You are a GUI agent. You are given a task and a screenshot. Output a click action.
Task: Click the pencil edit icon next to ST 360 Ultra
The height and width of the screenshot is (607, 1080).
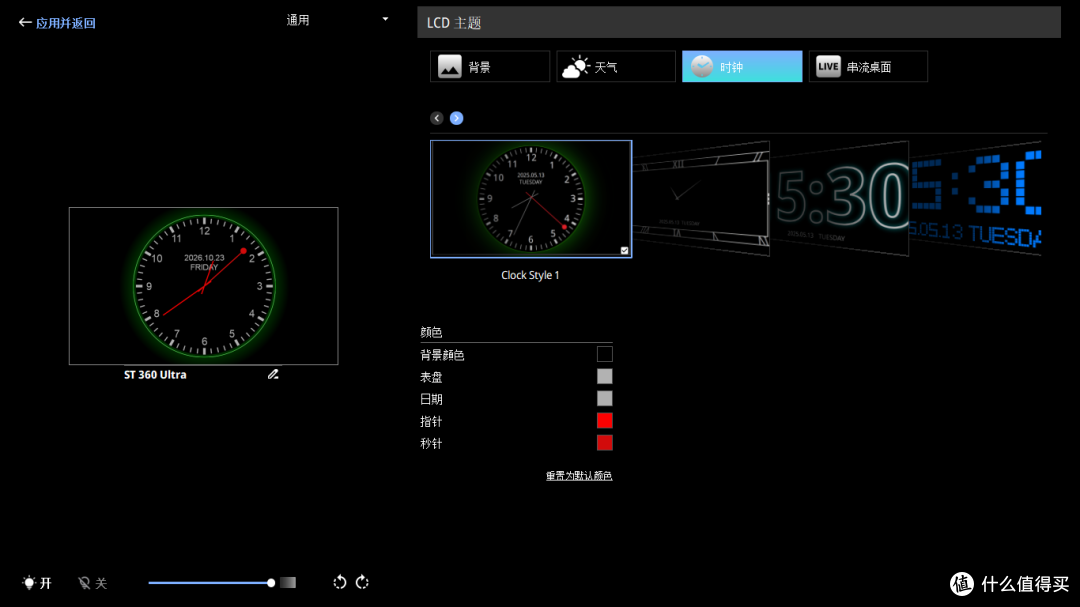coord(273,374)
